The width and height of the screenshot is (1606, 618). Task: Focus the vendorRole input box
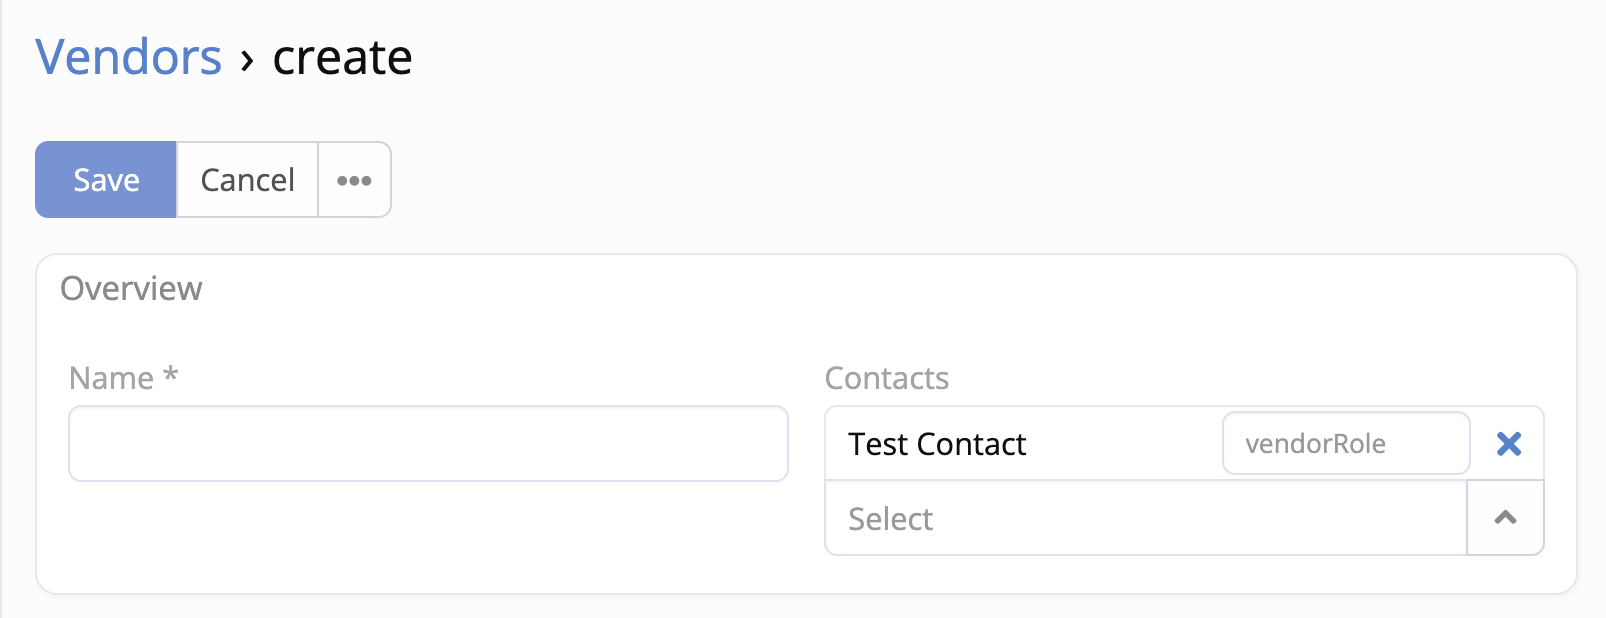1345,443
